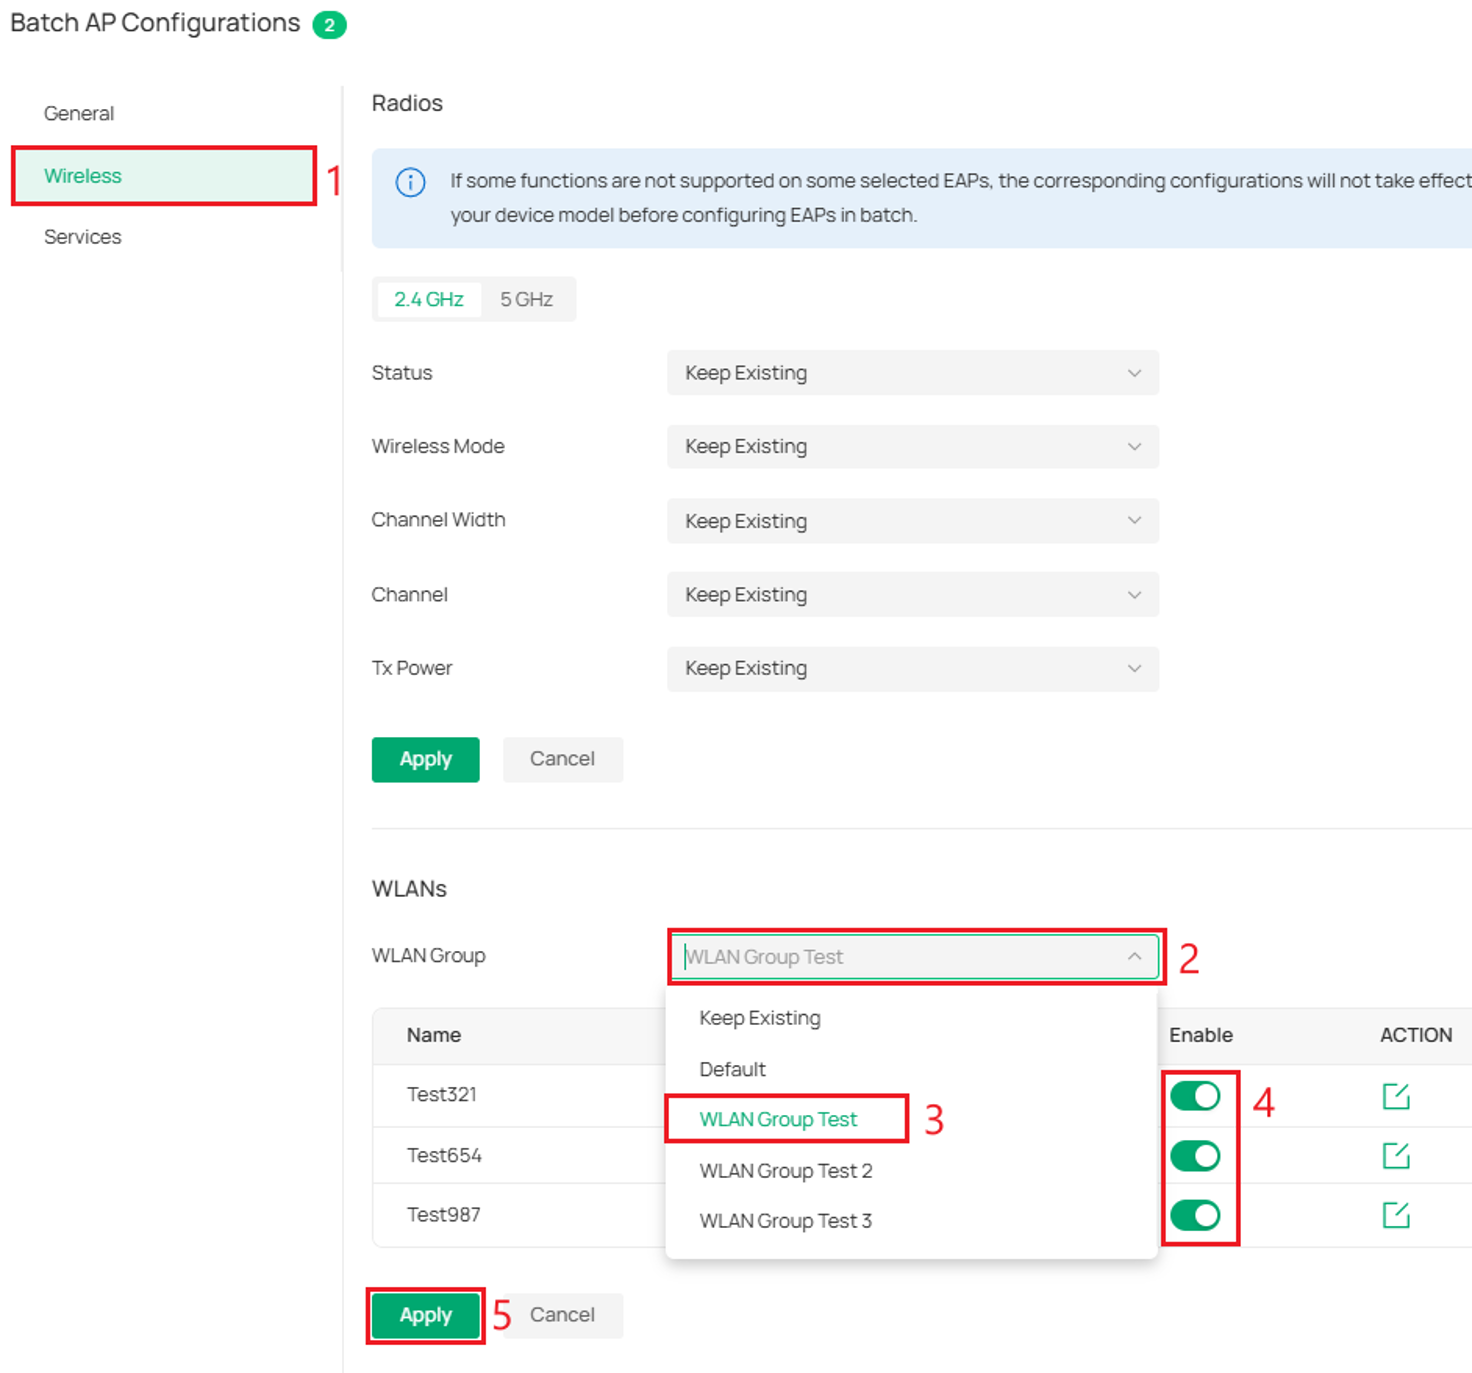Collapse the WLAN Group dropdown
This screenshot has width=1472, height=1373.
tap(914, 956)
